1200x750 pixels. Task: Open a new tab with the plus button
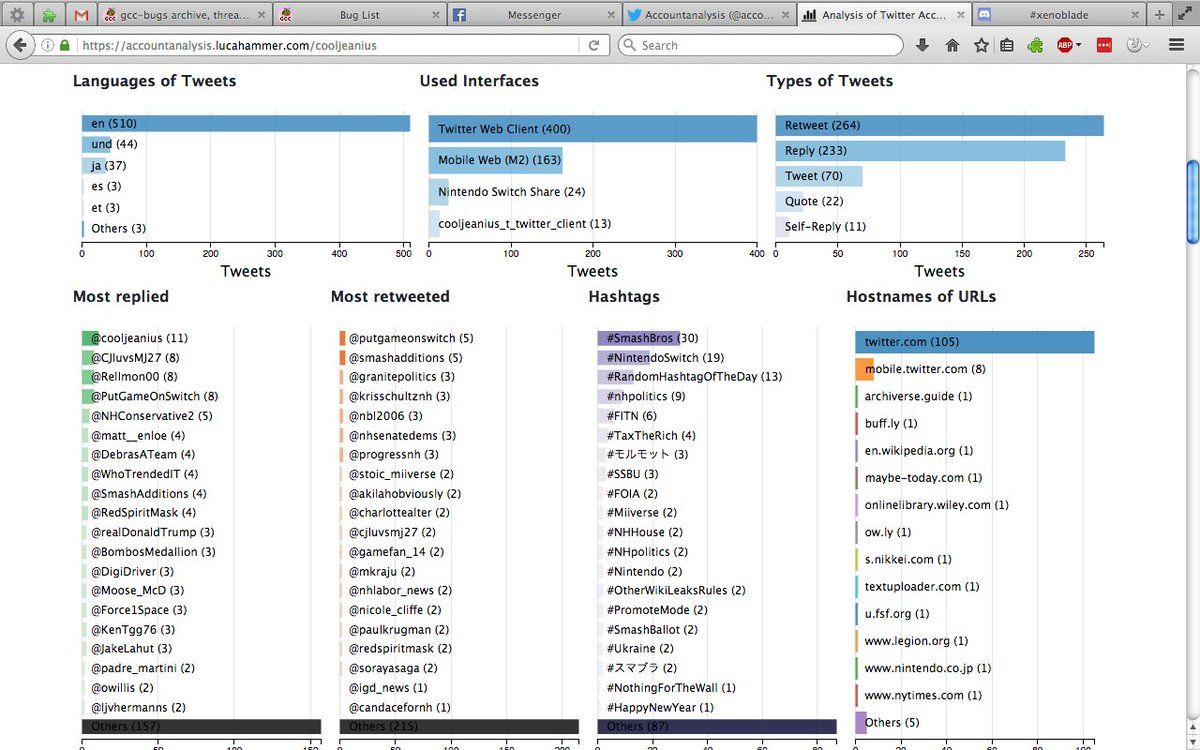pyautogui.click(x=1160, y=15)
